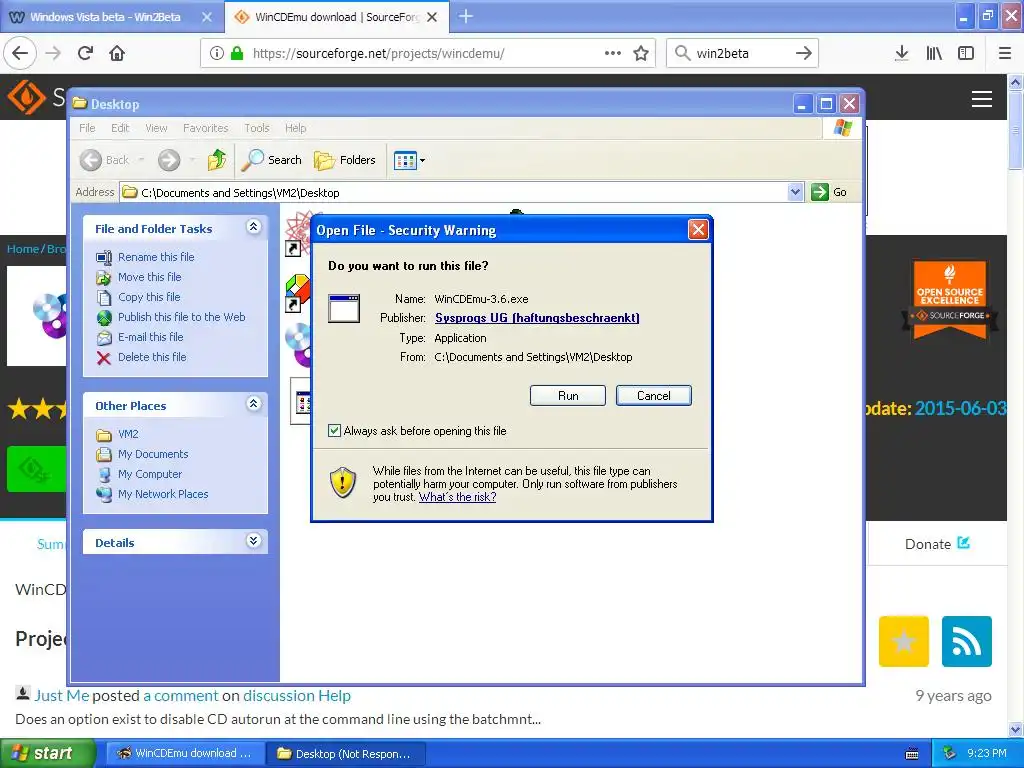Click the Donate link on SourceForge page
Image resolution: width=1024 pixels, height=768 pixels.
point(937,544)
